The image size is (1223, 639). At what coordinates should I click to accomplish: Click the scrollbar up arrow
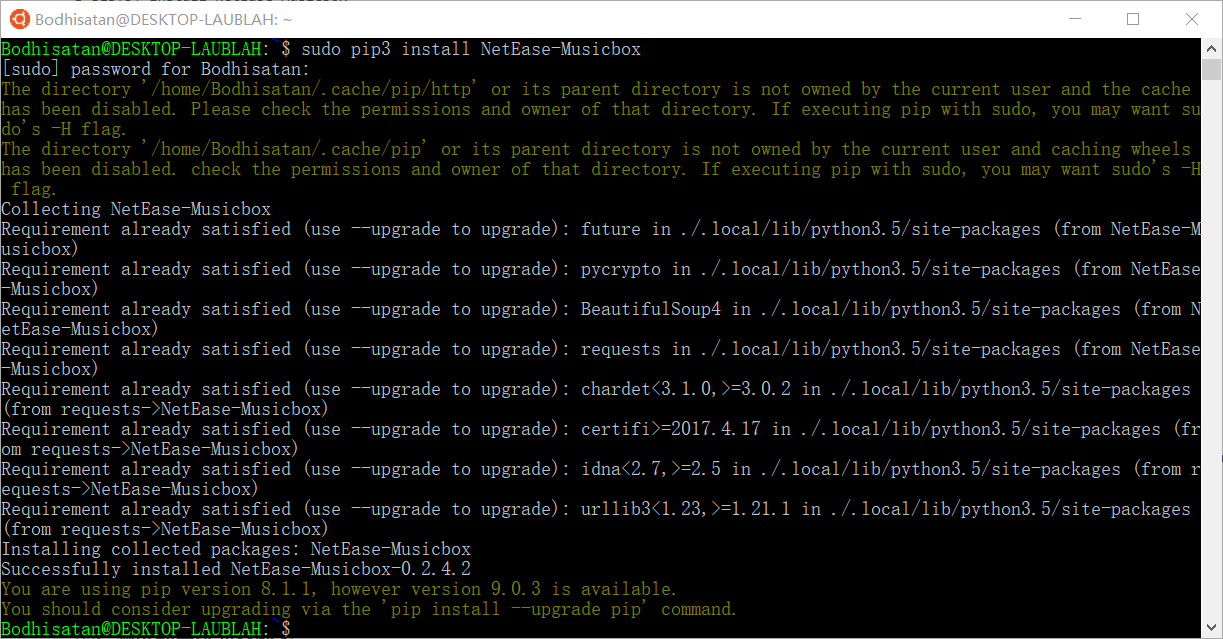pyautogui.click(x=1210, y=47)
